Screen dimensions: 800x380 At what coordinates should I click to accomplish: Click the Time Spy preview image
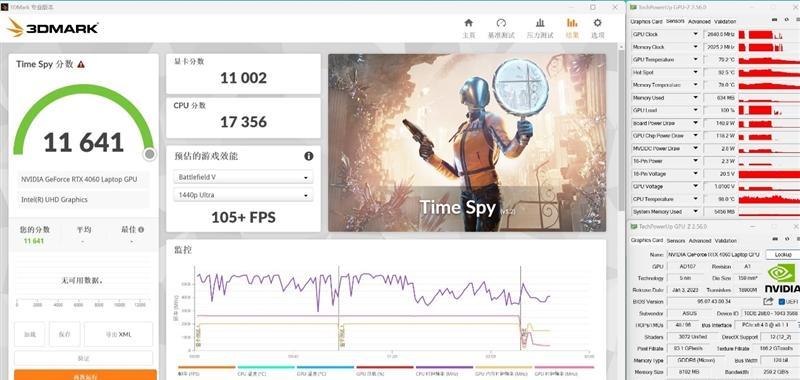click(467, 143)
